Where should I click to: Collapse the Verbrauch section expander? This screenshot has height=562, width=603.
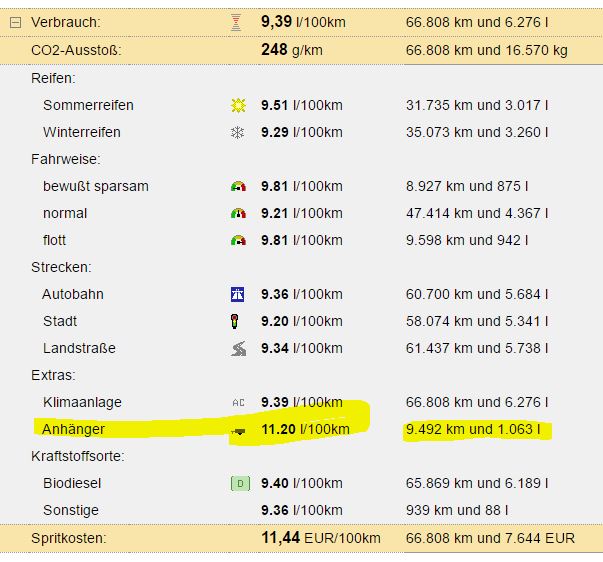pos(15,21)
